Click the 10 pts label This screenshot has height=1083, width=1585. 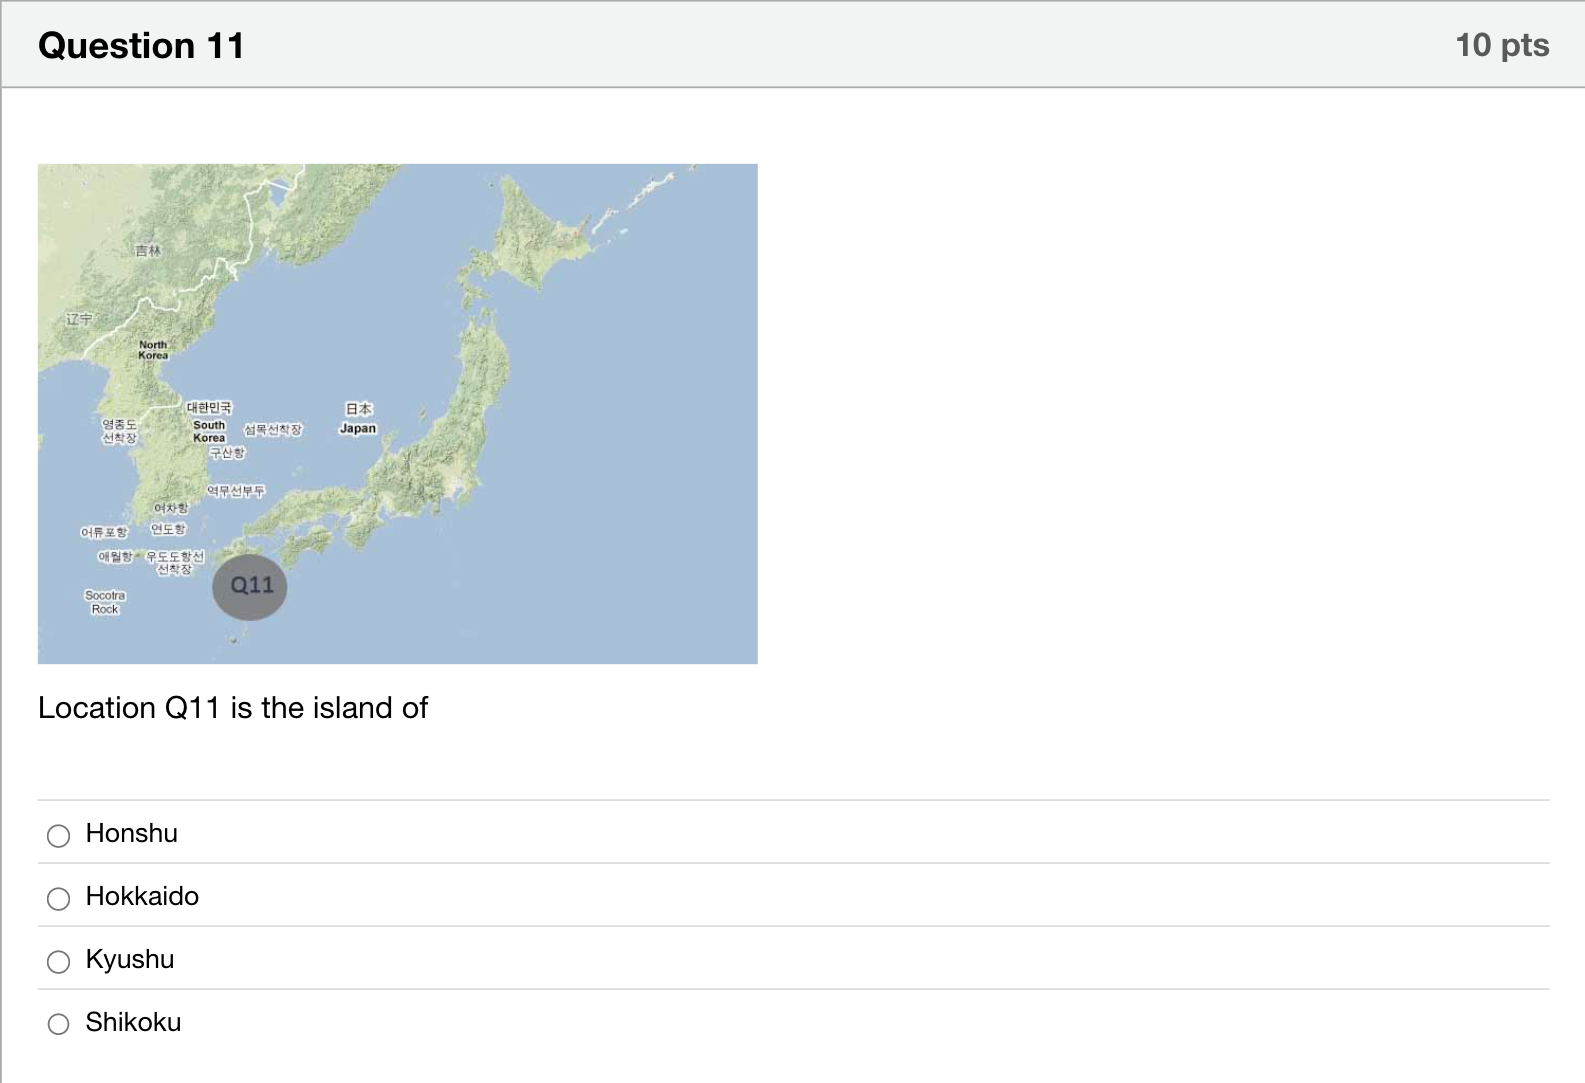click(x=1502, y=45)
